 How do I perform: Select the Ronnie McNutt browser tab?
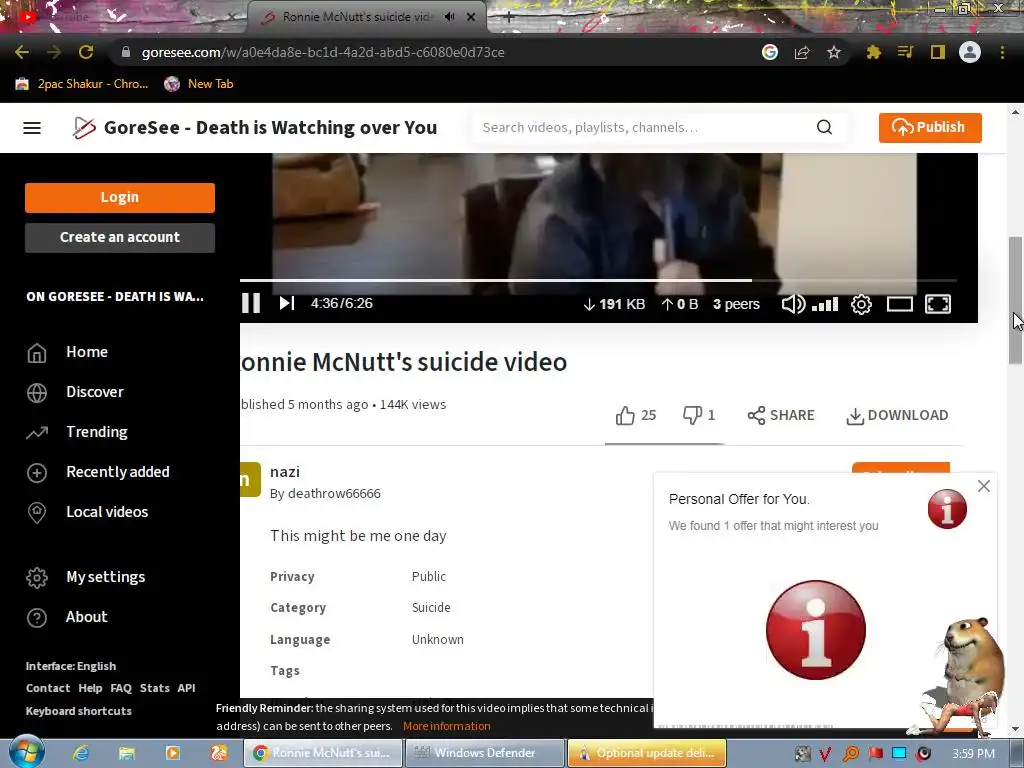click(356, 17)
